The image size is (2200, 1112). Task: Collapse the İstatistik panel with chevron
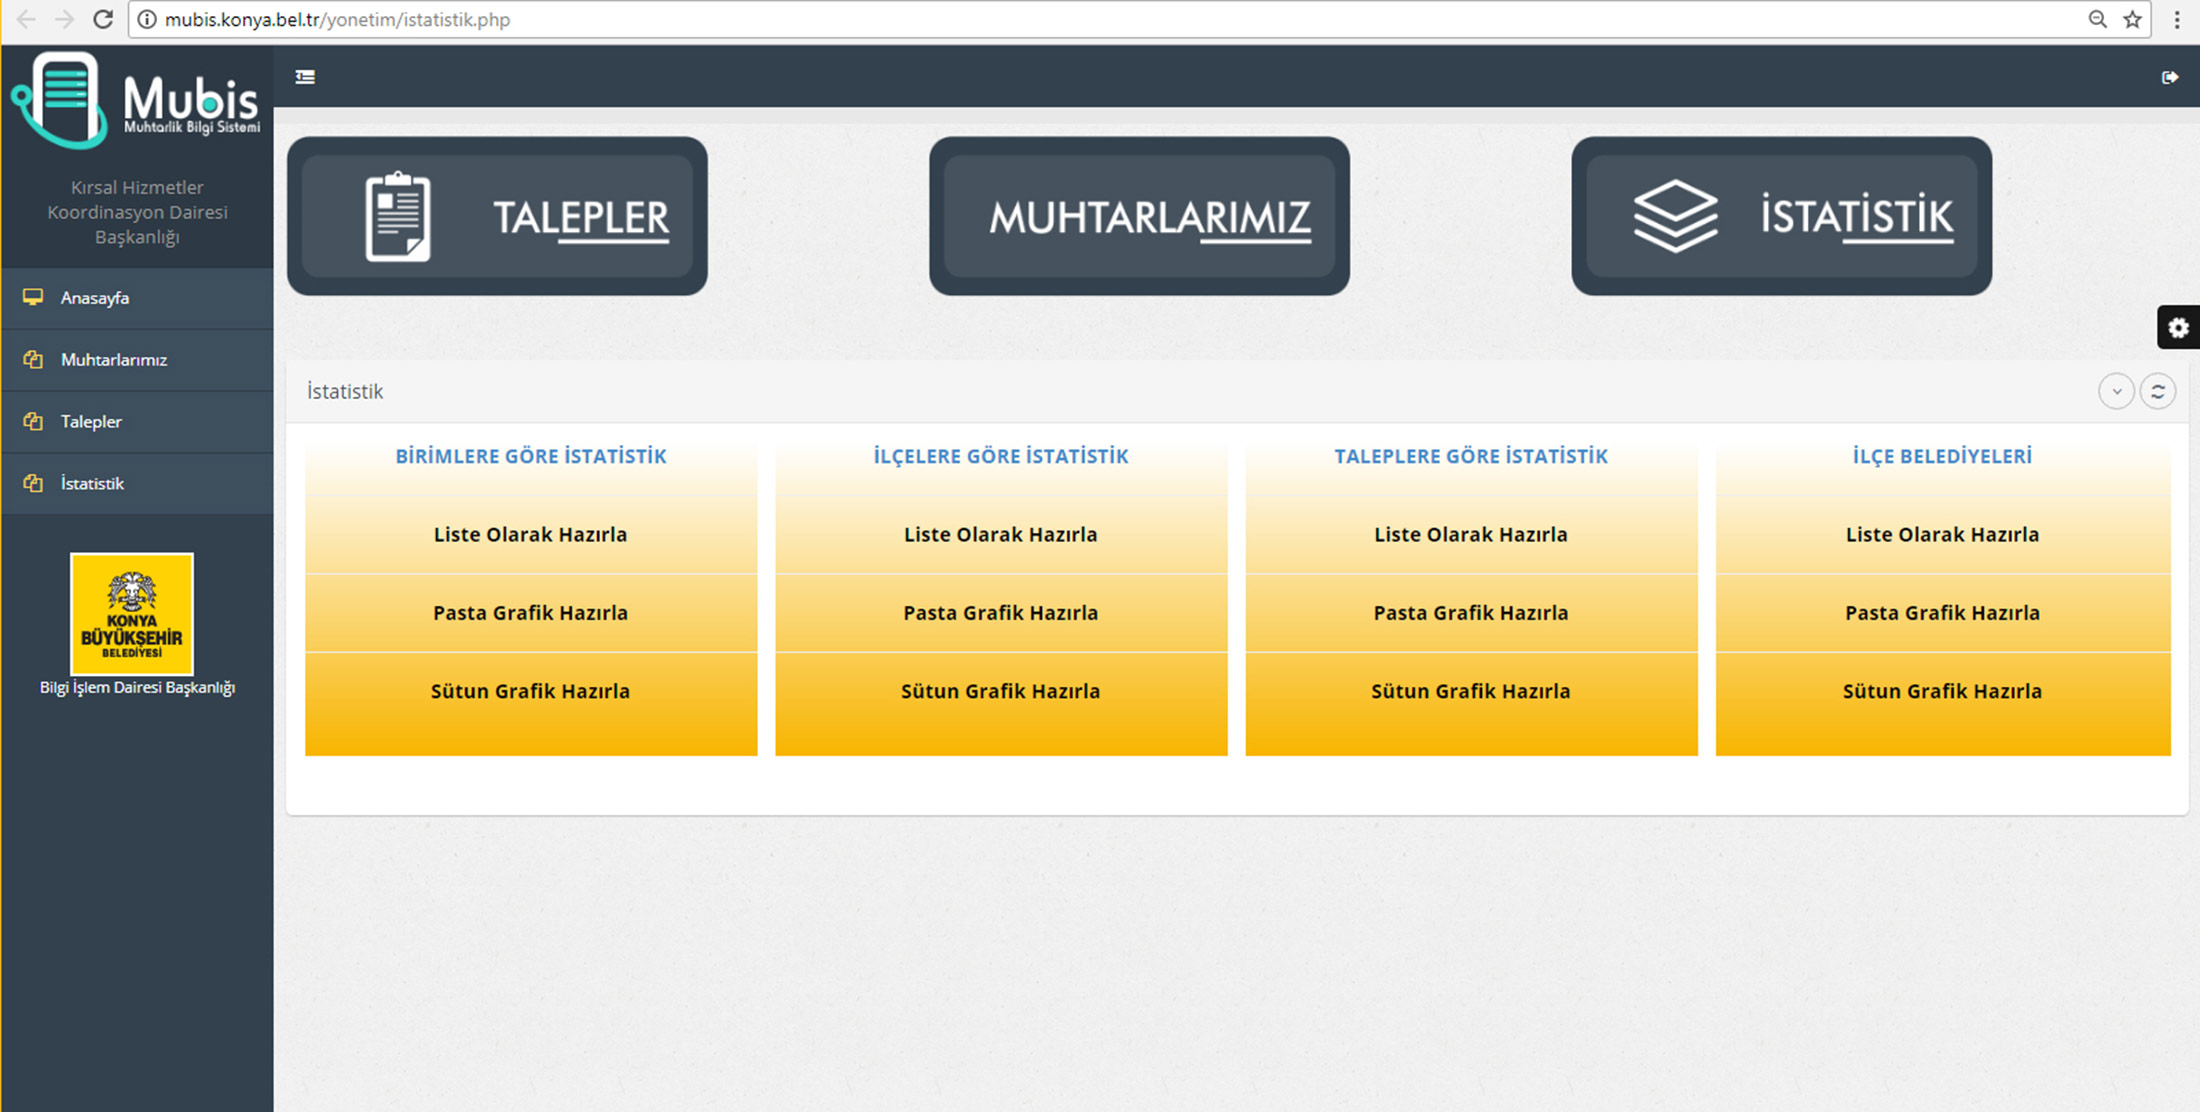click(2116, 392)
